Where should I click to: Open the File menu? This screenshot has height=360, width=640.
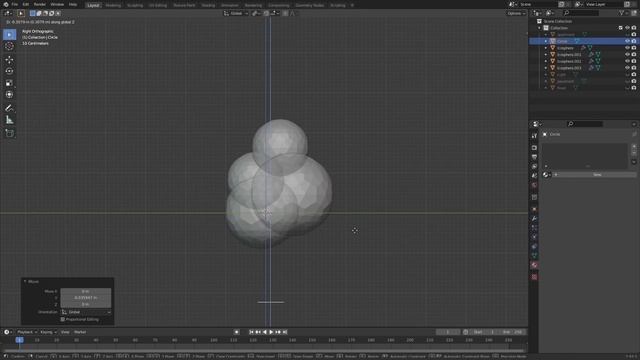(x=15, y=4)
